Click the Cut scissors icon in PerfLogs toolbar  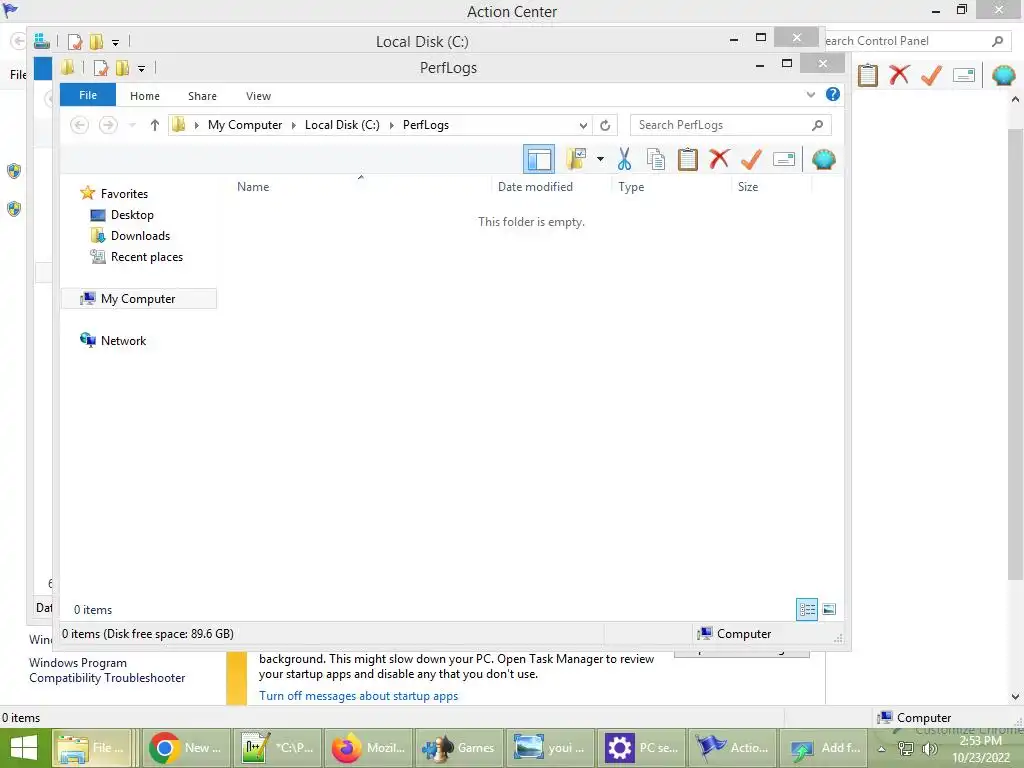tap(624, 159)
